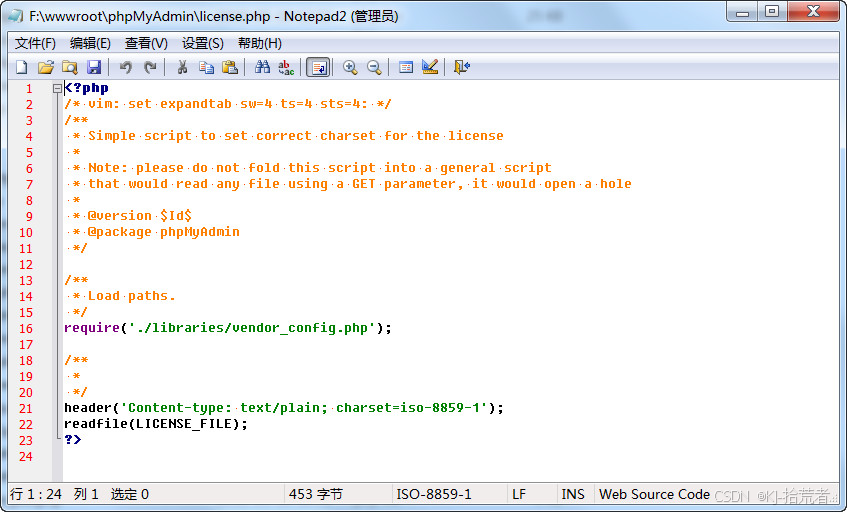Click the Cut scissors icon
Image resolution: width=847 pixels, height=512 pixels.
183,67
